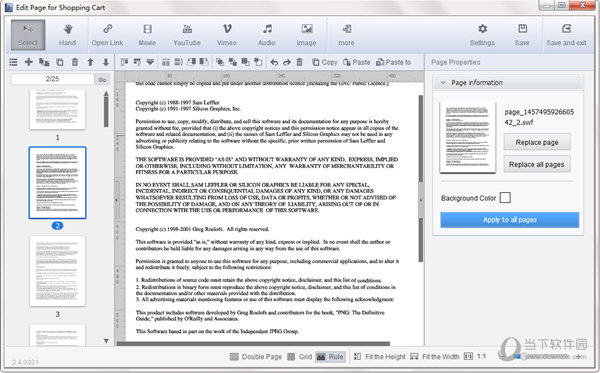The height and width of the screenshot is (373, 600).
Task: Collapse the right properties panel arrow
Action: [421, 200]
